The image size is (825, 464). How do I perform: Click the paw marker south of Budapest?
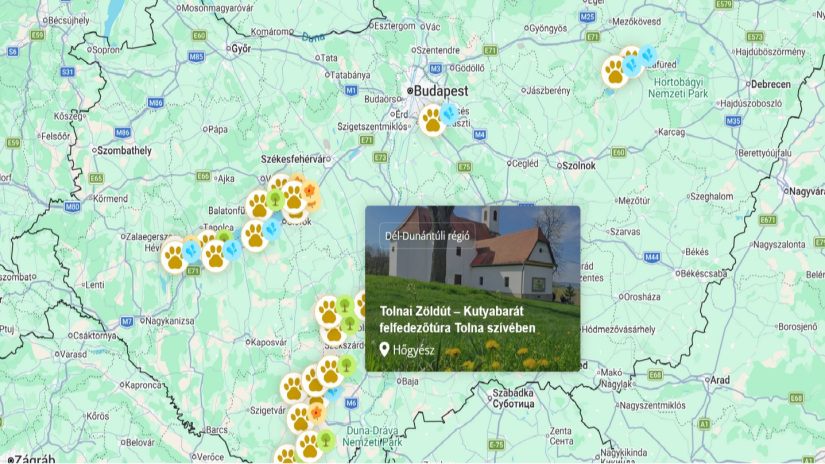point(432,120)
